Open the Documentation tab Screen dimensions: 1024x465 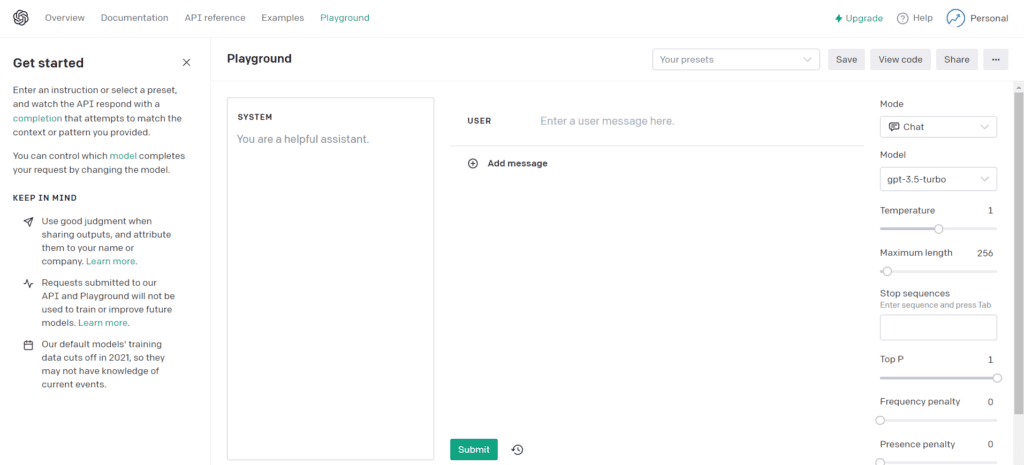coord(135,18)
